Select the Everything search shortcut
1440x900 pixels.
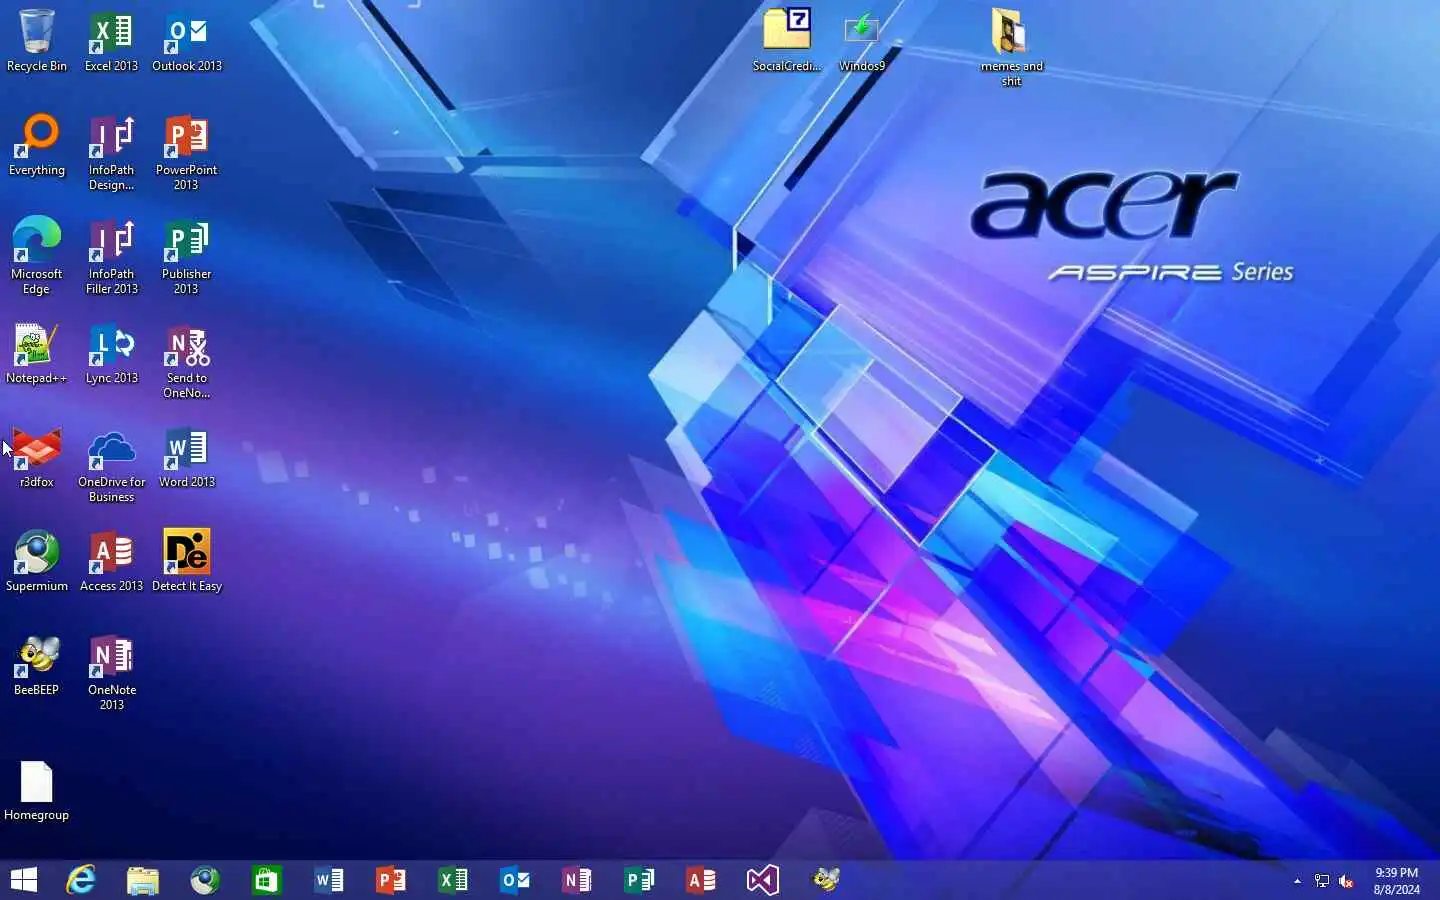(37, 145)
